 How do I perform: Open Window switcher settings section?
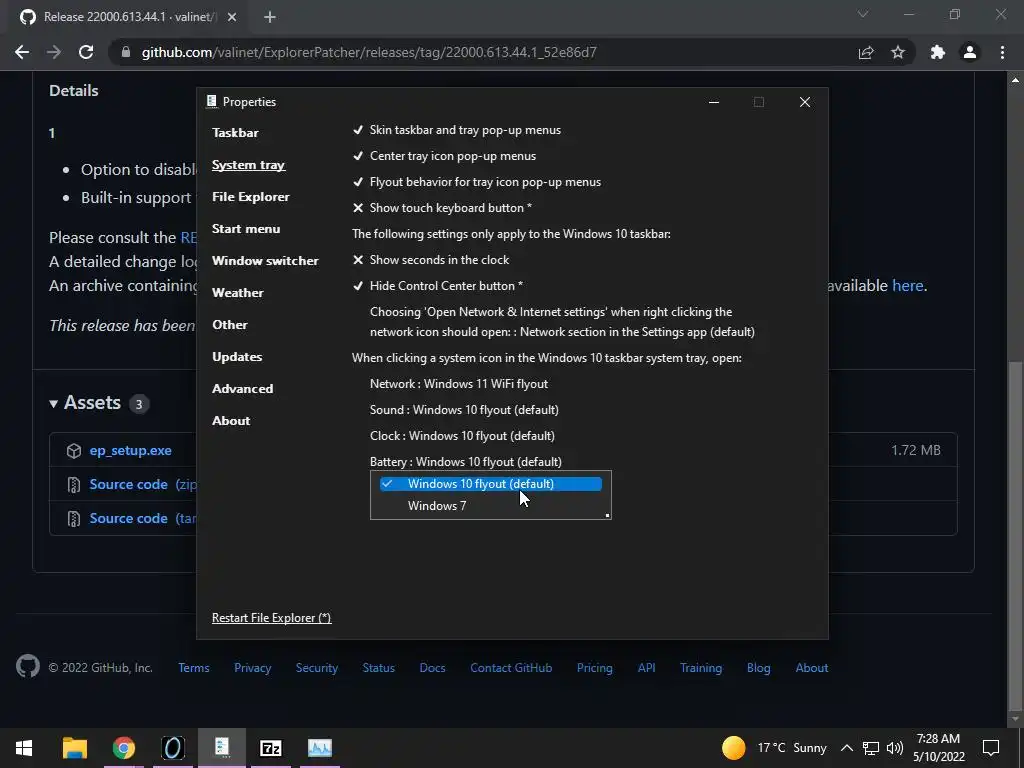pyautogui.click(x=265, y=261)
